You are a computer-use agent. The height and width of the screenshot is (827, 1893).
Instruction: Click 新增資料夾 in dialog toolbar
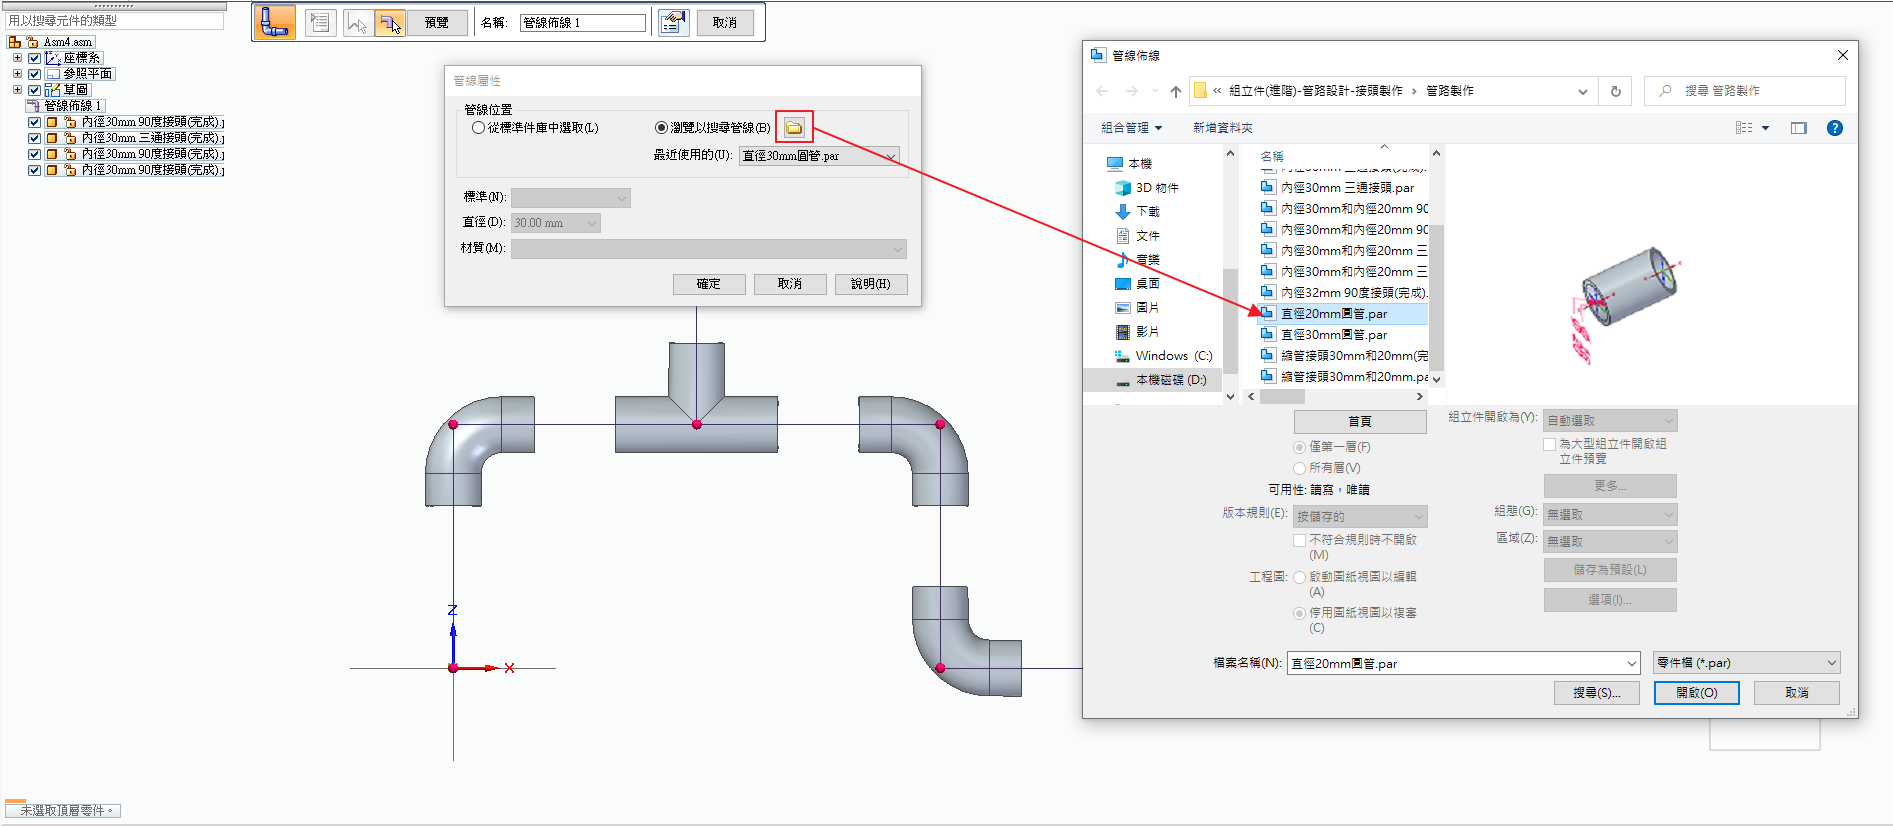coord(1222,128)
